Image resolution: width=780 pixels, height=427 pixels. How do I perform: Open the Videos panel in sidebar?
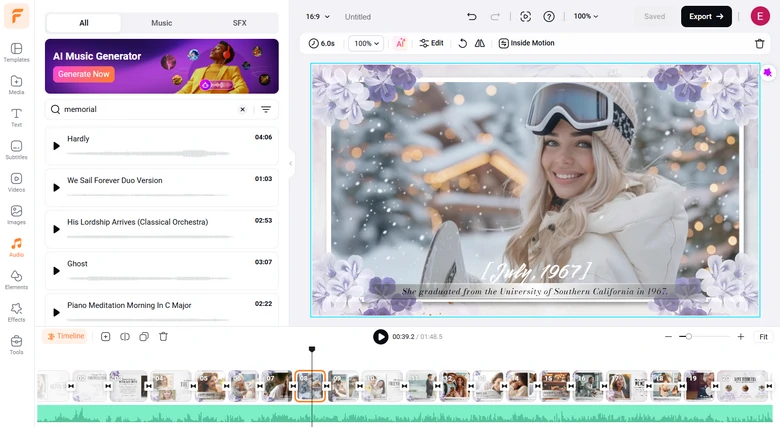pyautogui.click(x=16, y=182)
